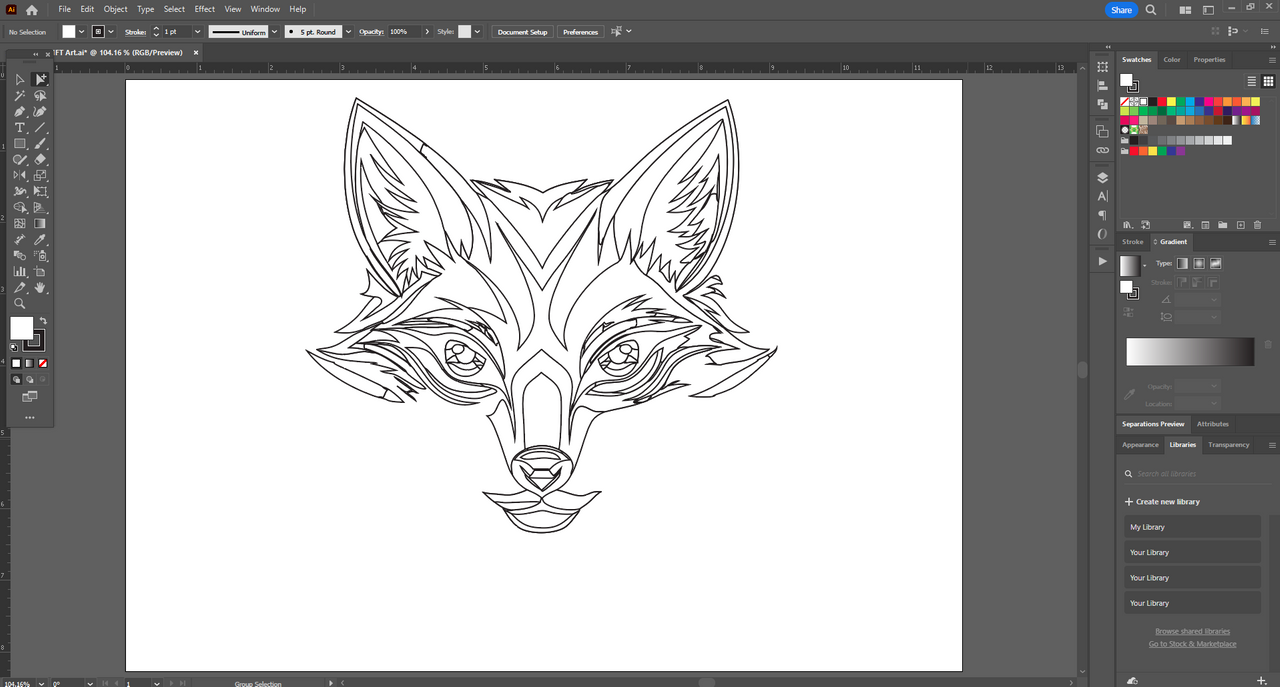
Task: Choose the freeform gradient type
Action: pyautogui.click(x=1216, y=263)
